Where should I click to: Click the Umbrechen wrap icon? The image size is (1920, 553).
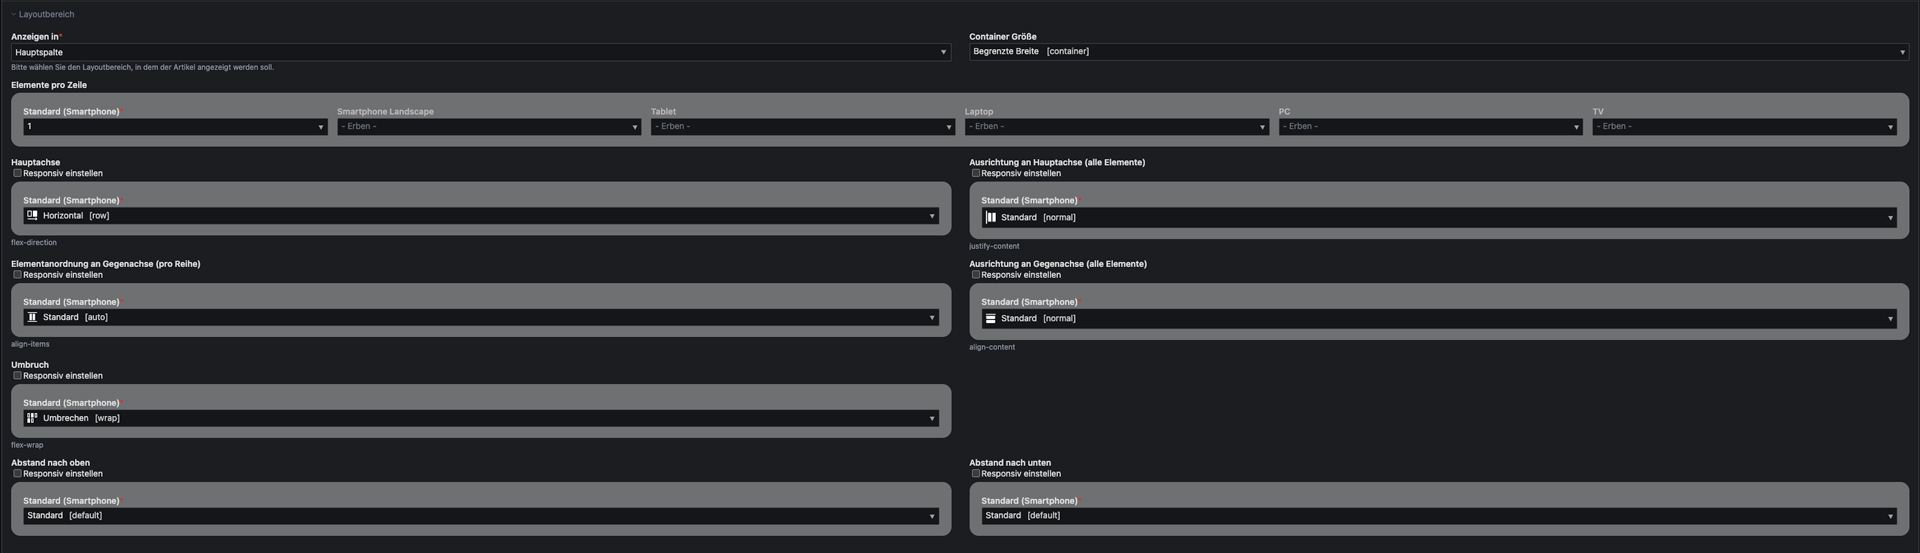tap(32, 418)
